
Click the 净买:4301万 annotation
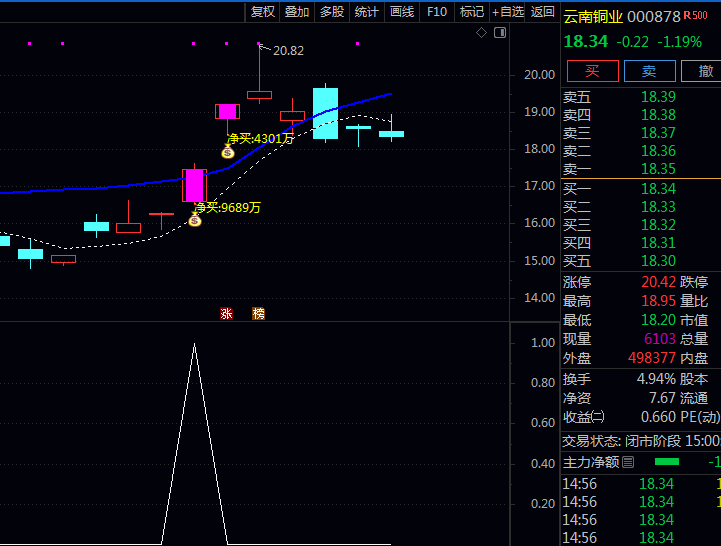tap(260, 138)
